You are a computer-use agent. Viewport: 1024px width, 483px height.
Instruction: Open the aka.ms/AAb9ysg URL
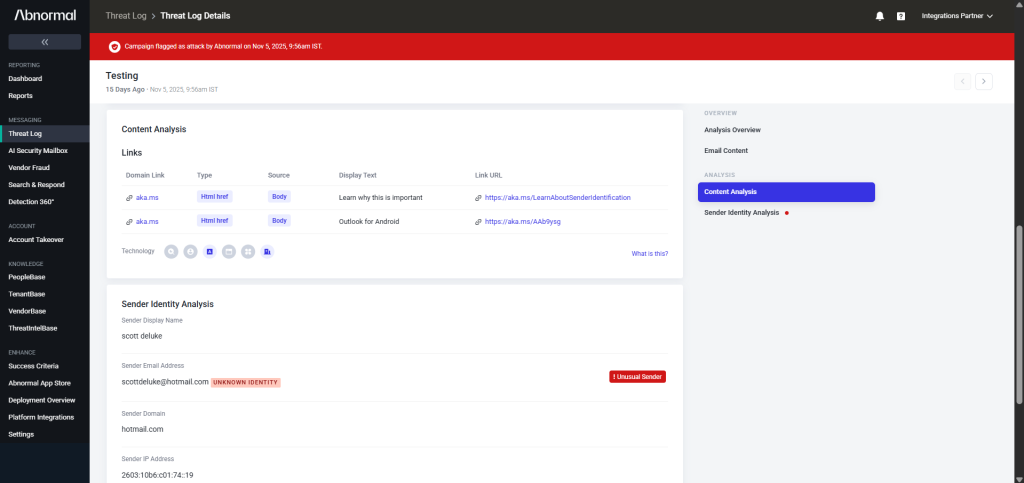tap(523, 221)
